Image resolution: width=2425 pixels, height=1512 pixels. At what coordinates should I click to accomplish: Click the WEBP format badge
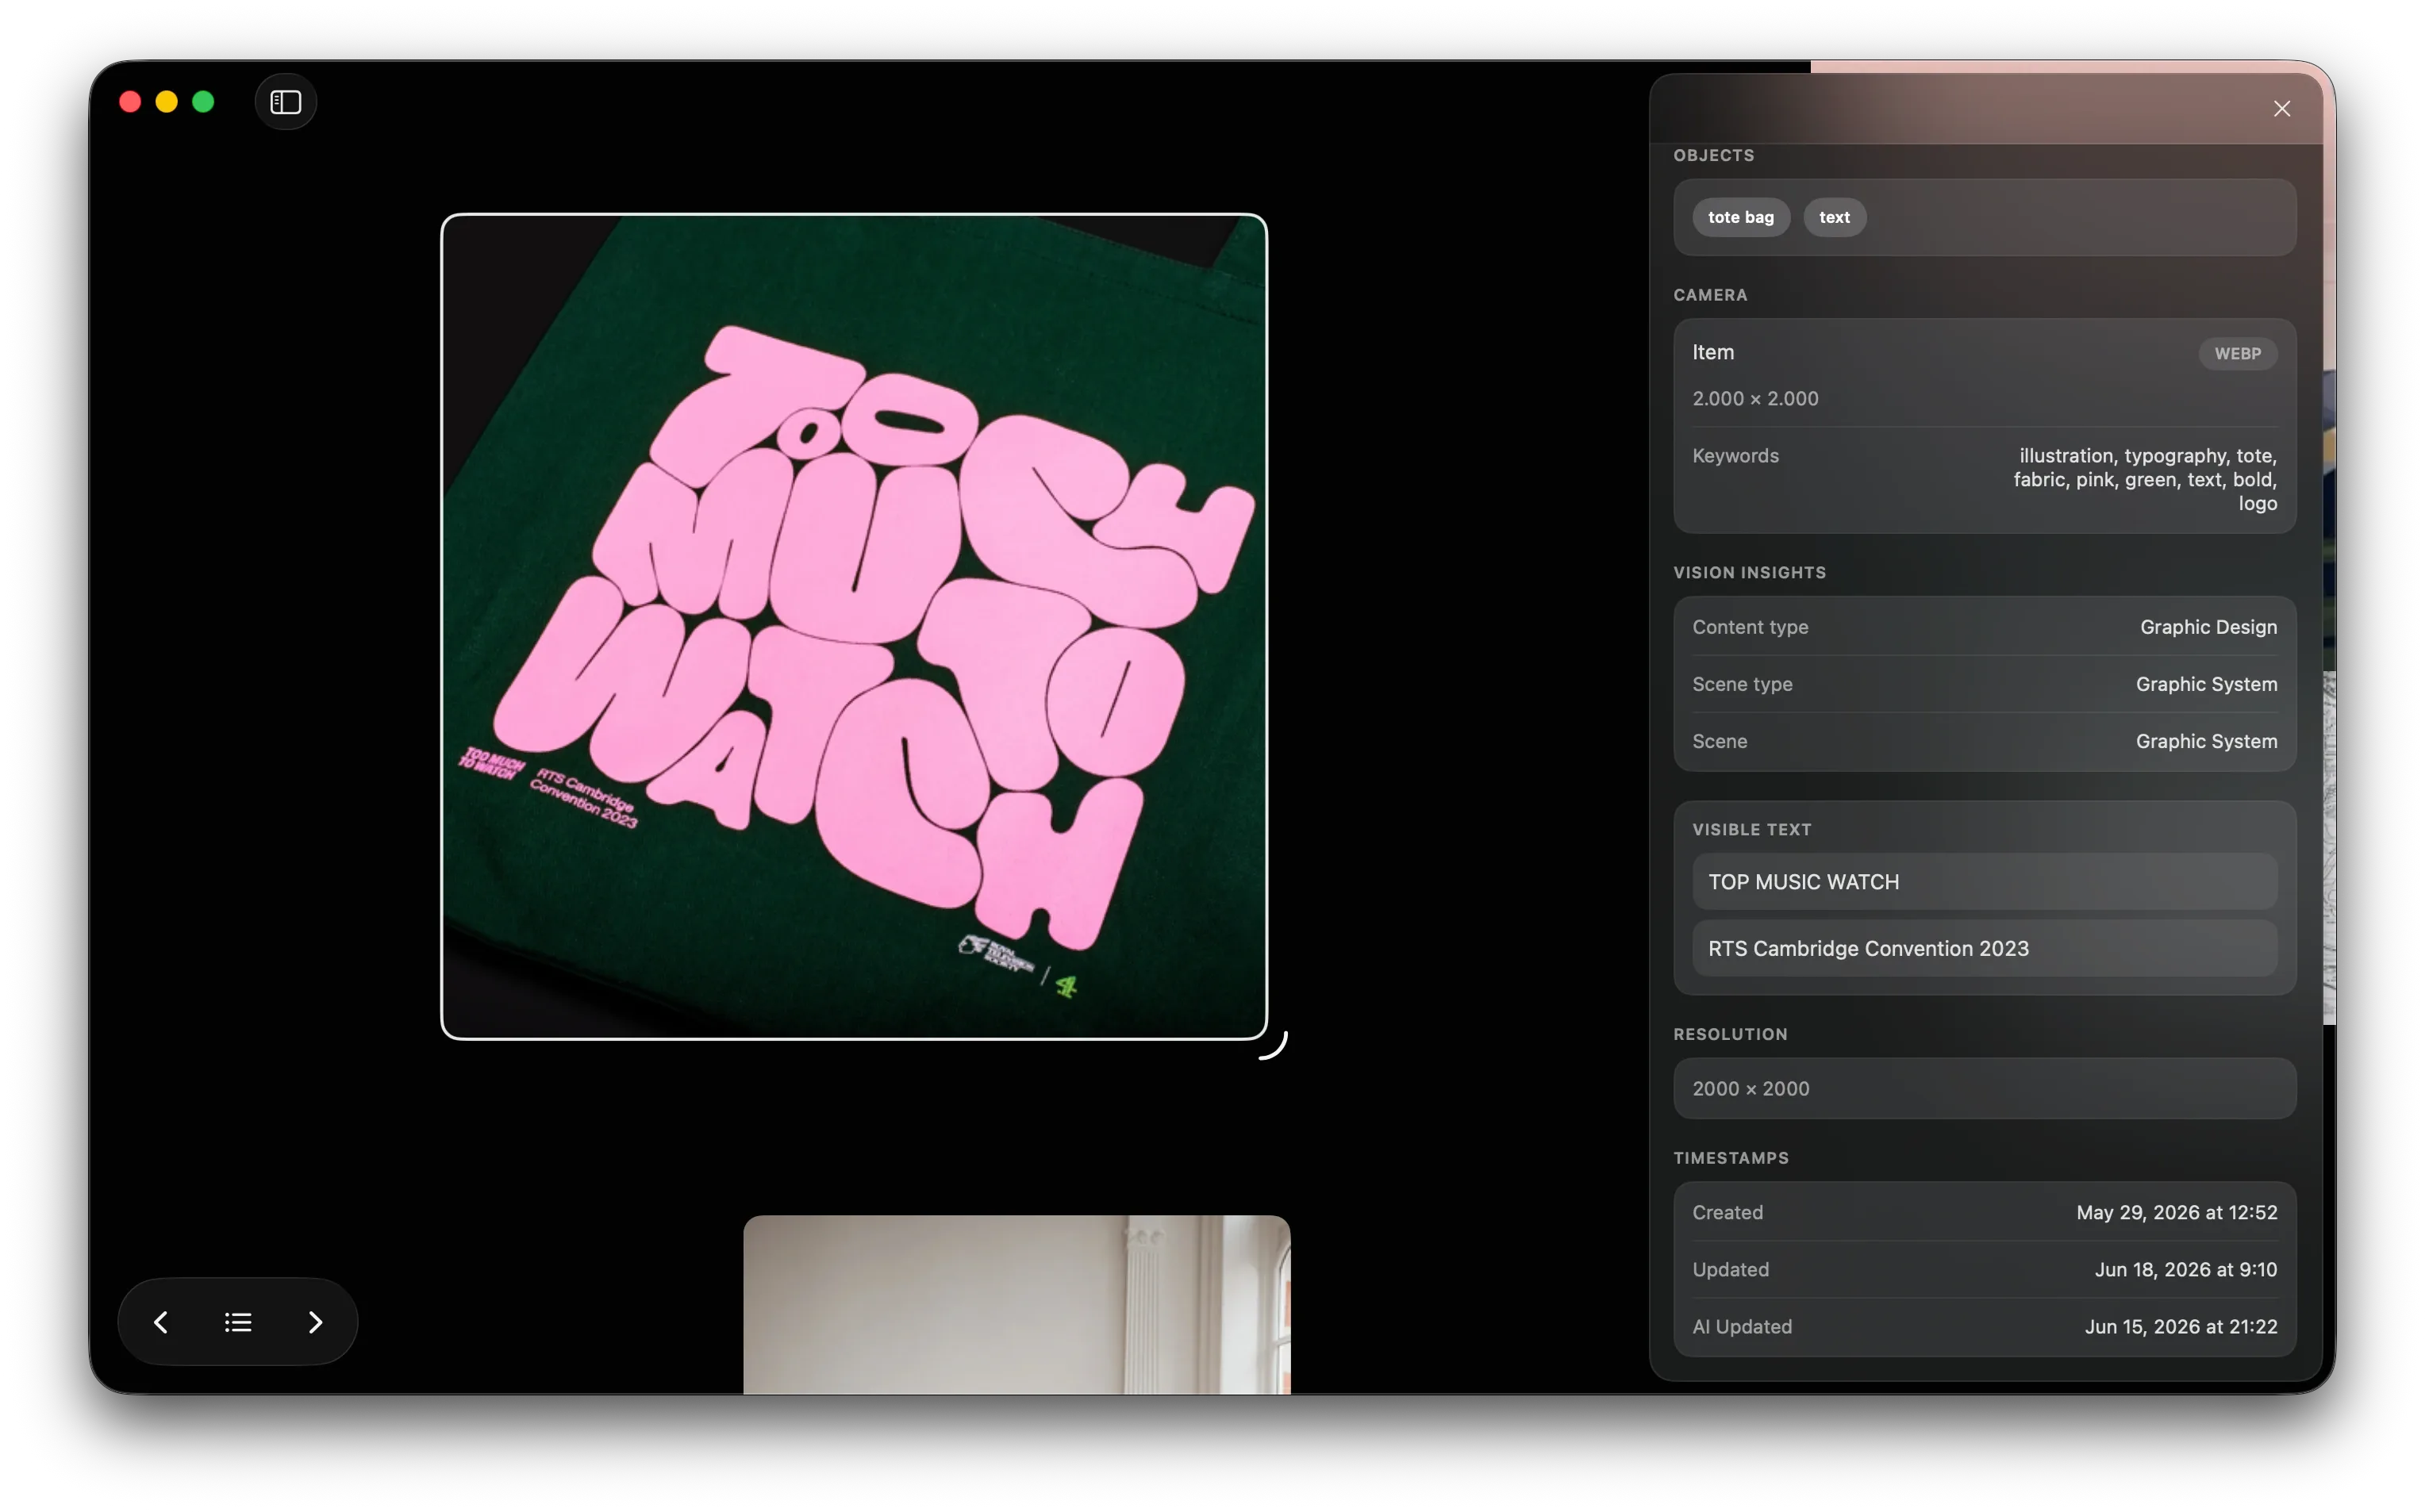click(2237, 354)
